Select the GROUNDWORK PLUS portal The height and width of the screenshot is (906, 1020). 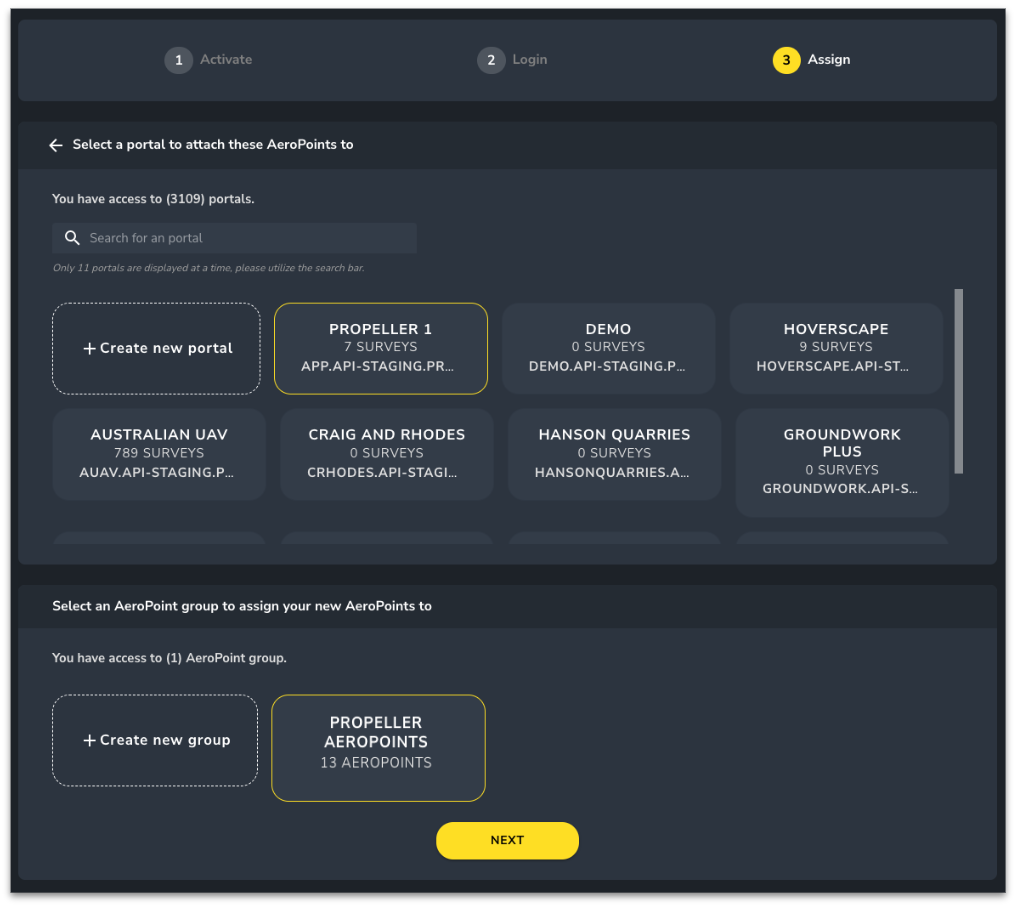[841, 462]
